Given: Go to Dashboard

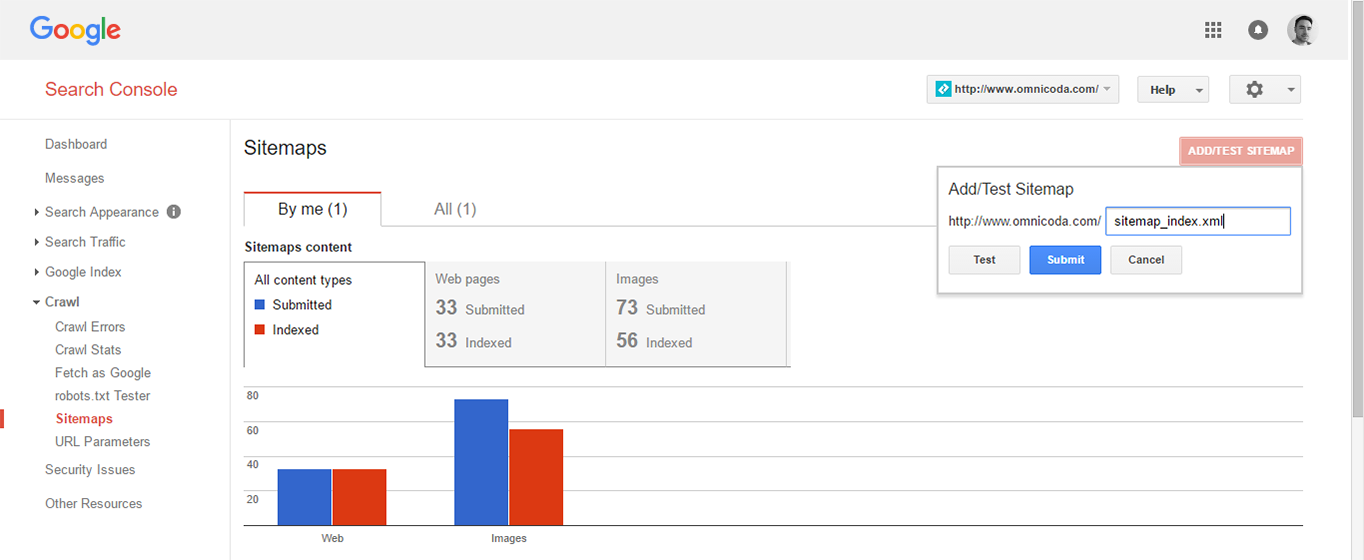Looking at the screenshot, I should tap(76, 144).
